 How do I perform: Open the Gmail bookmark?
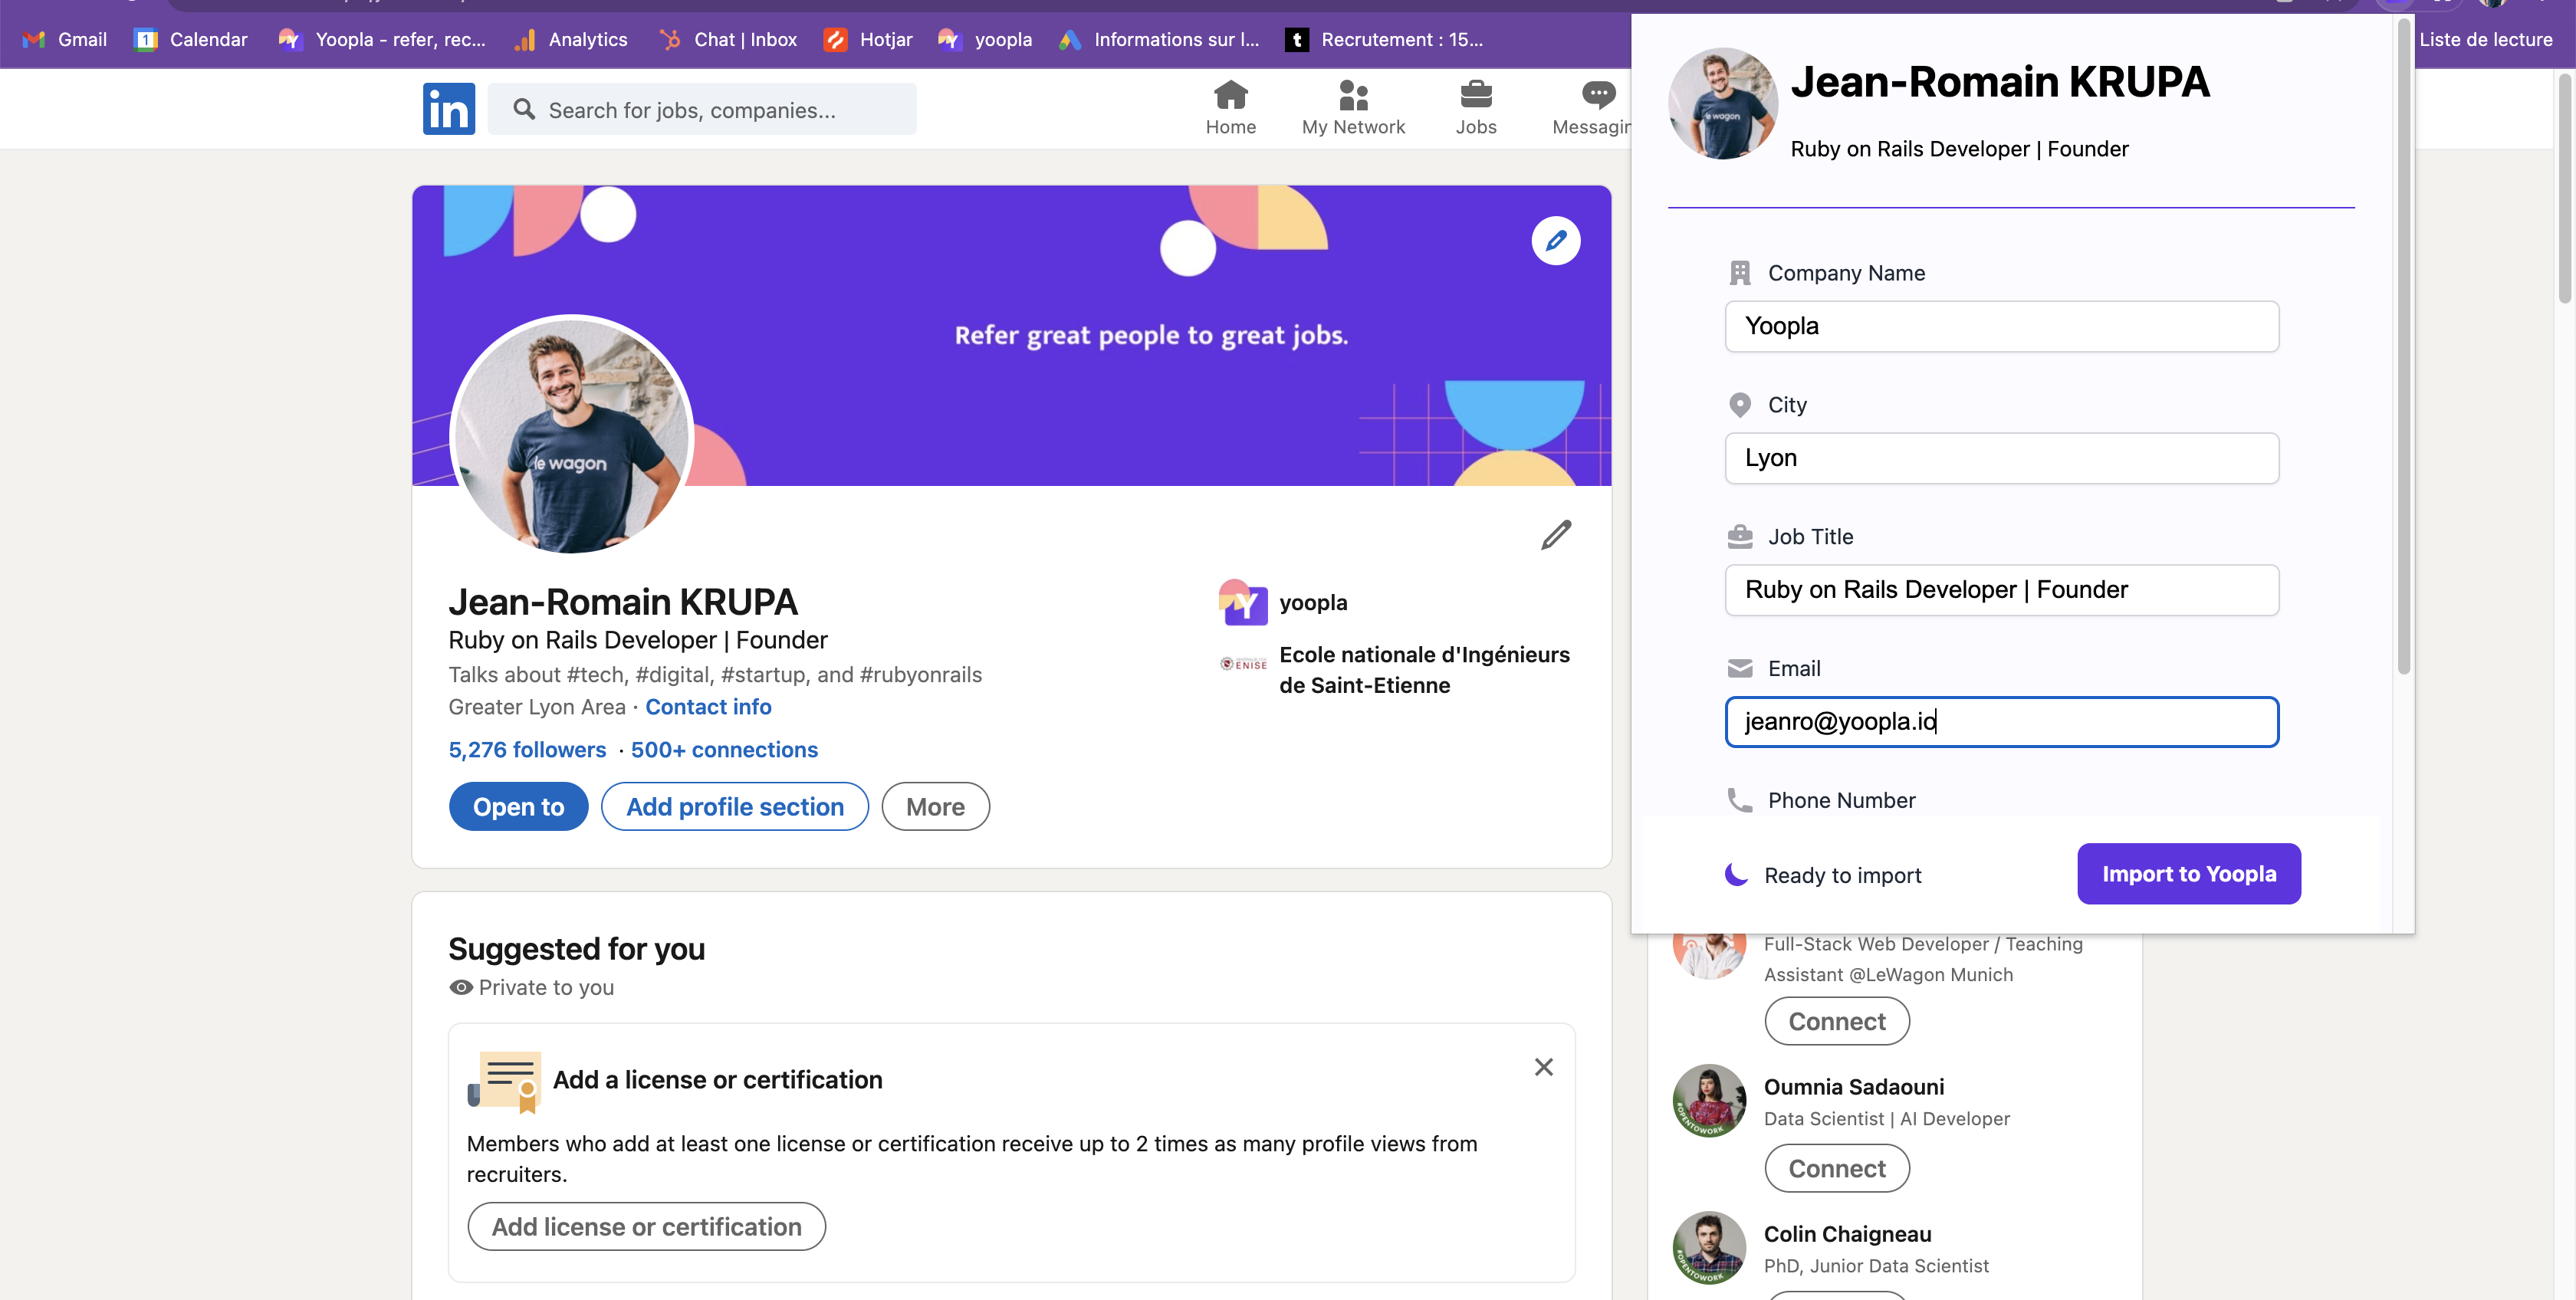pyautogui.click(x=65, y=39)
